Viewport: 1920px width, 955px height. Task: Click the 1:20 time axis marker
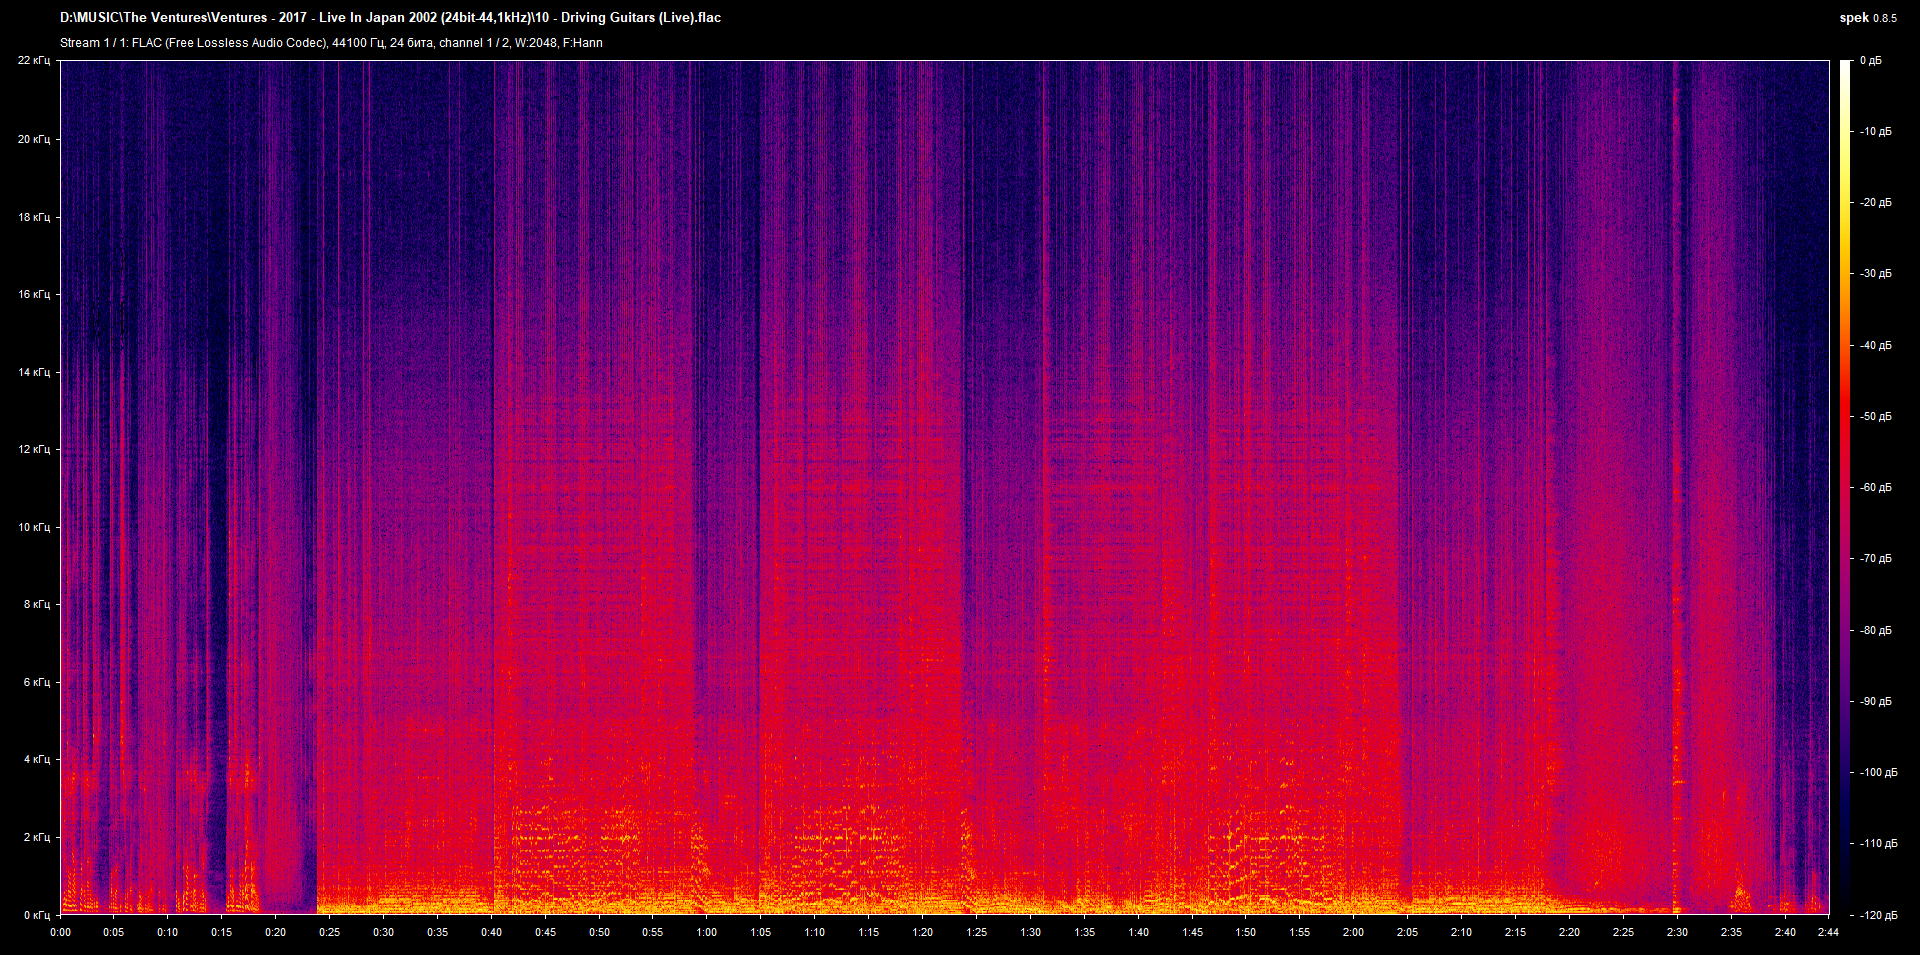[x=925, y=932]
